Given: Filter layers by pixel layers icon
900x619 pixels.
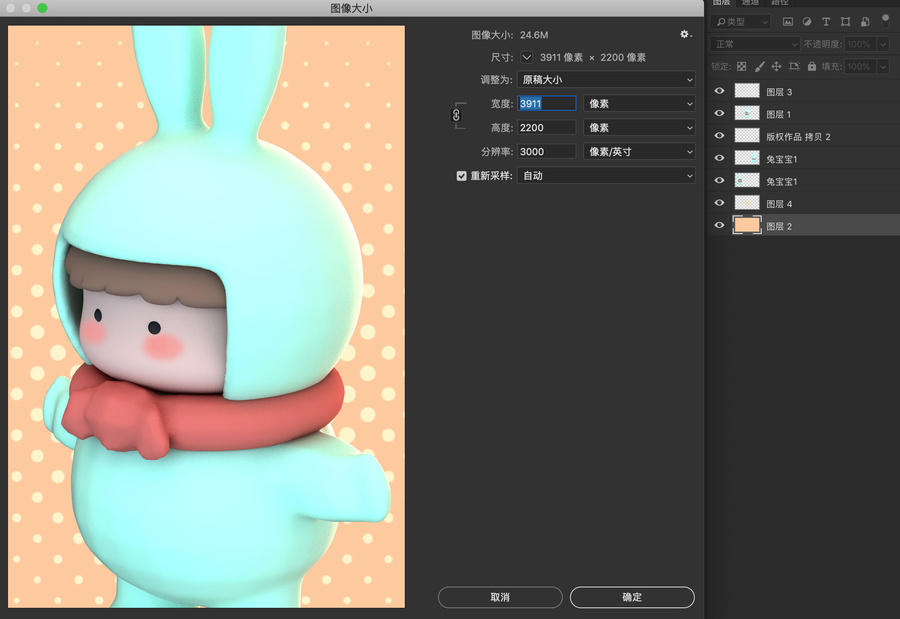Looking at the screenshot, I should [788, 22].
